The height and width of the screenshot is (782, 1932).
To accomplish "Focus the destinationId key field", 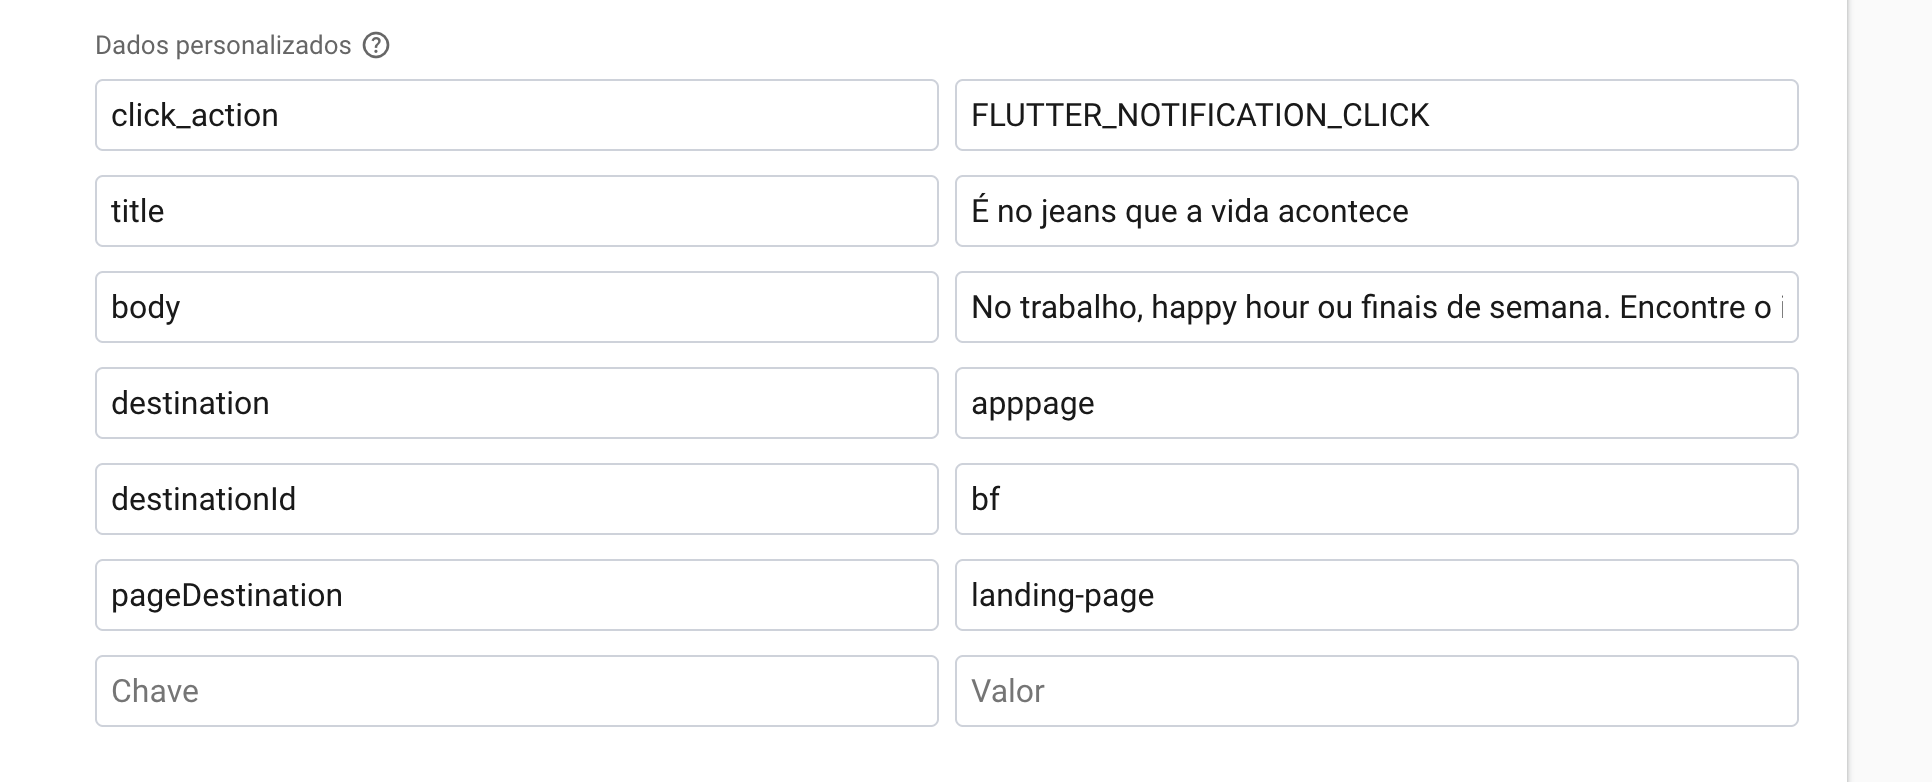I will 516,499.
